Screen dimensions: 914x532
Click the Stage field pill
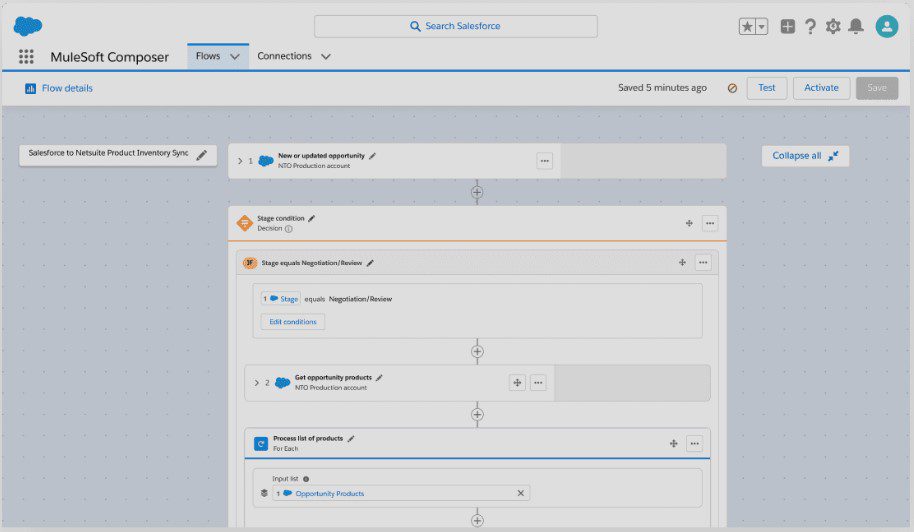point(281,299)
